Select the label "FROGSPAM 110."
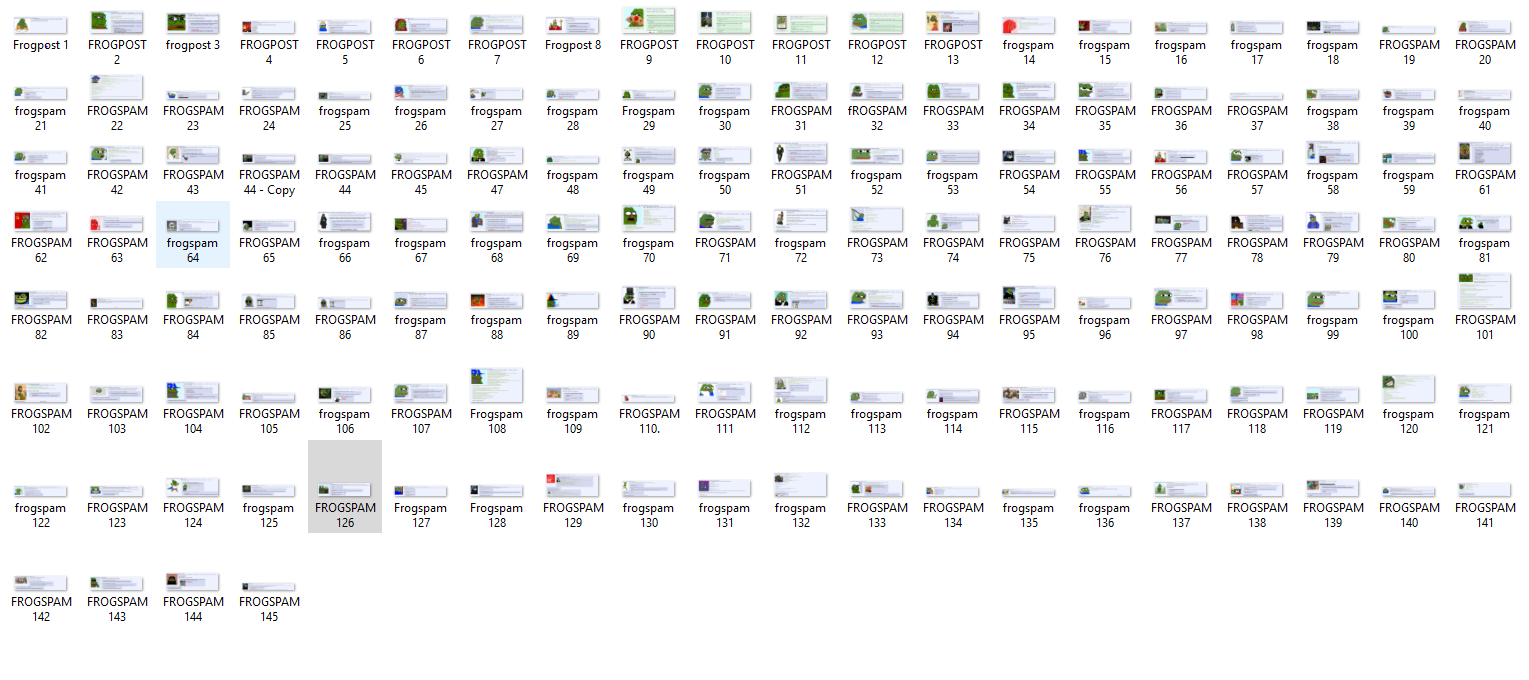The image size is (1529, 680). click(649, 421)
